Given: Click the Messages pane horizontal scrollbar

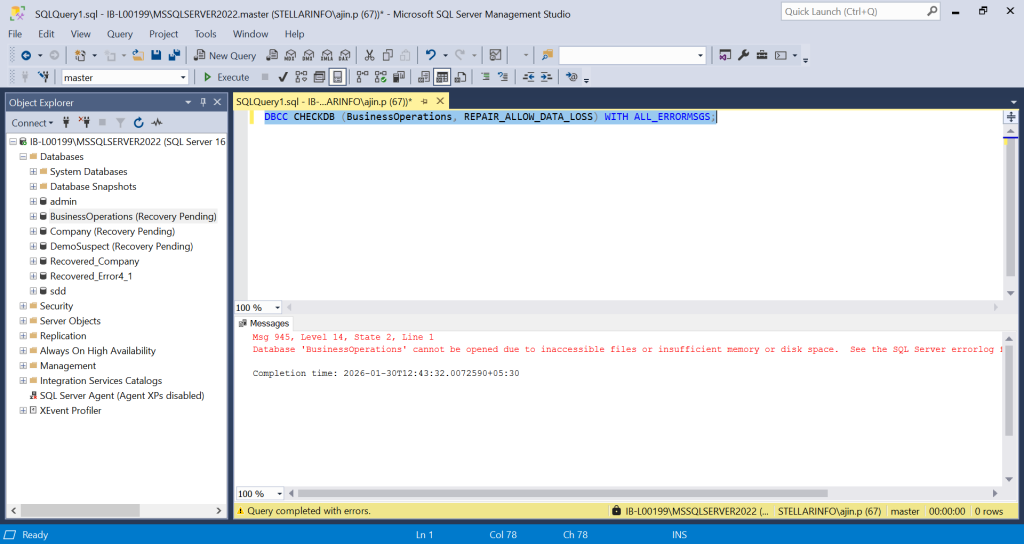Looking at the screenshot, I should pos(563,494).
